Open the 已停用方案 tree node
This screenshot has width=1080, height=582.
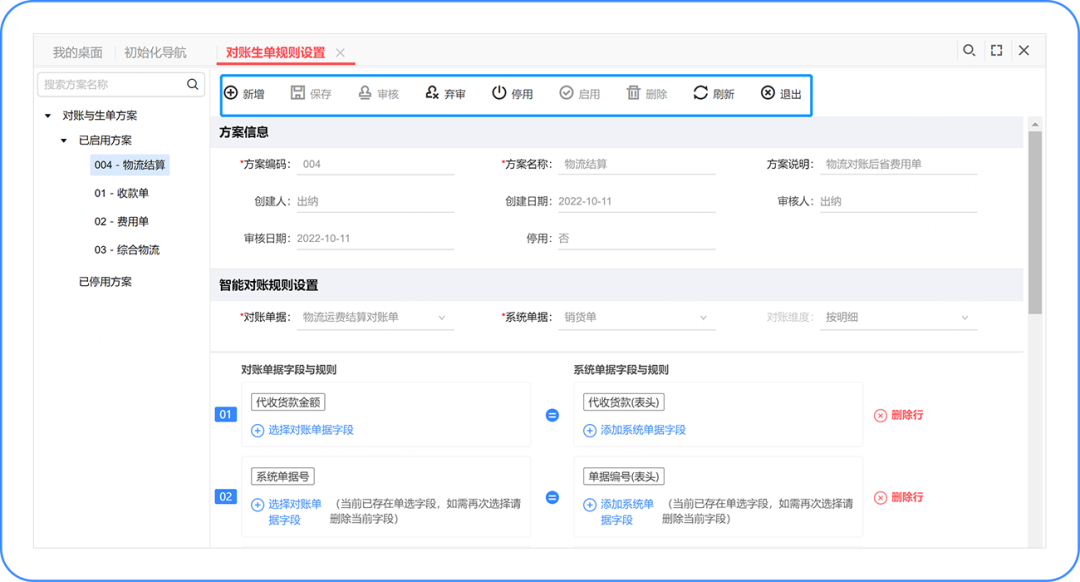coord(105,282)
